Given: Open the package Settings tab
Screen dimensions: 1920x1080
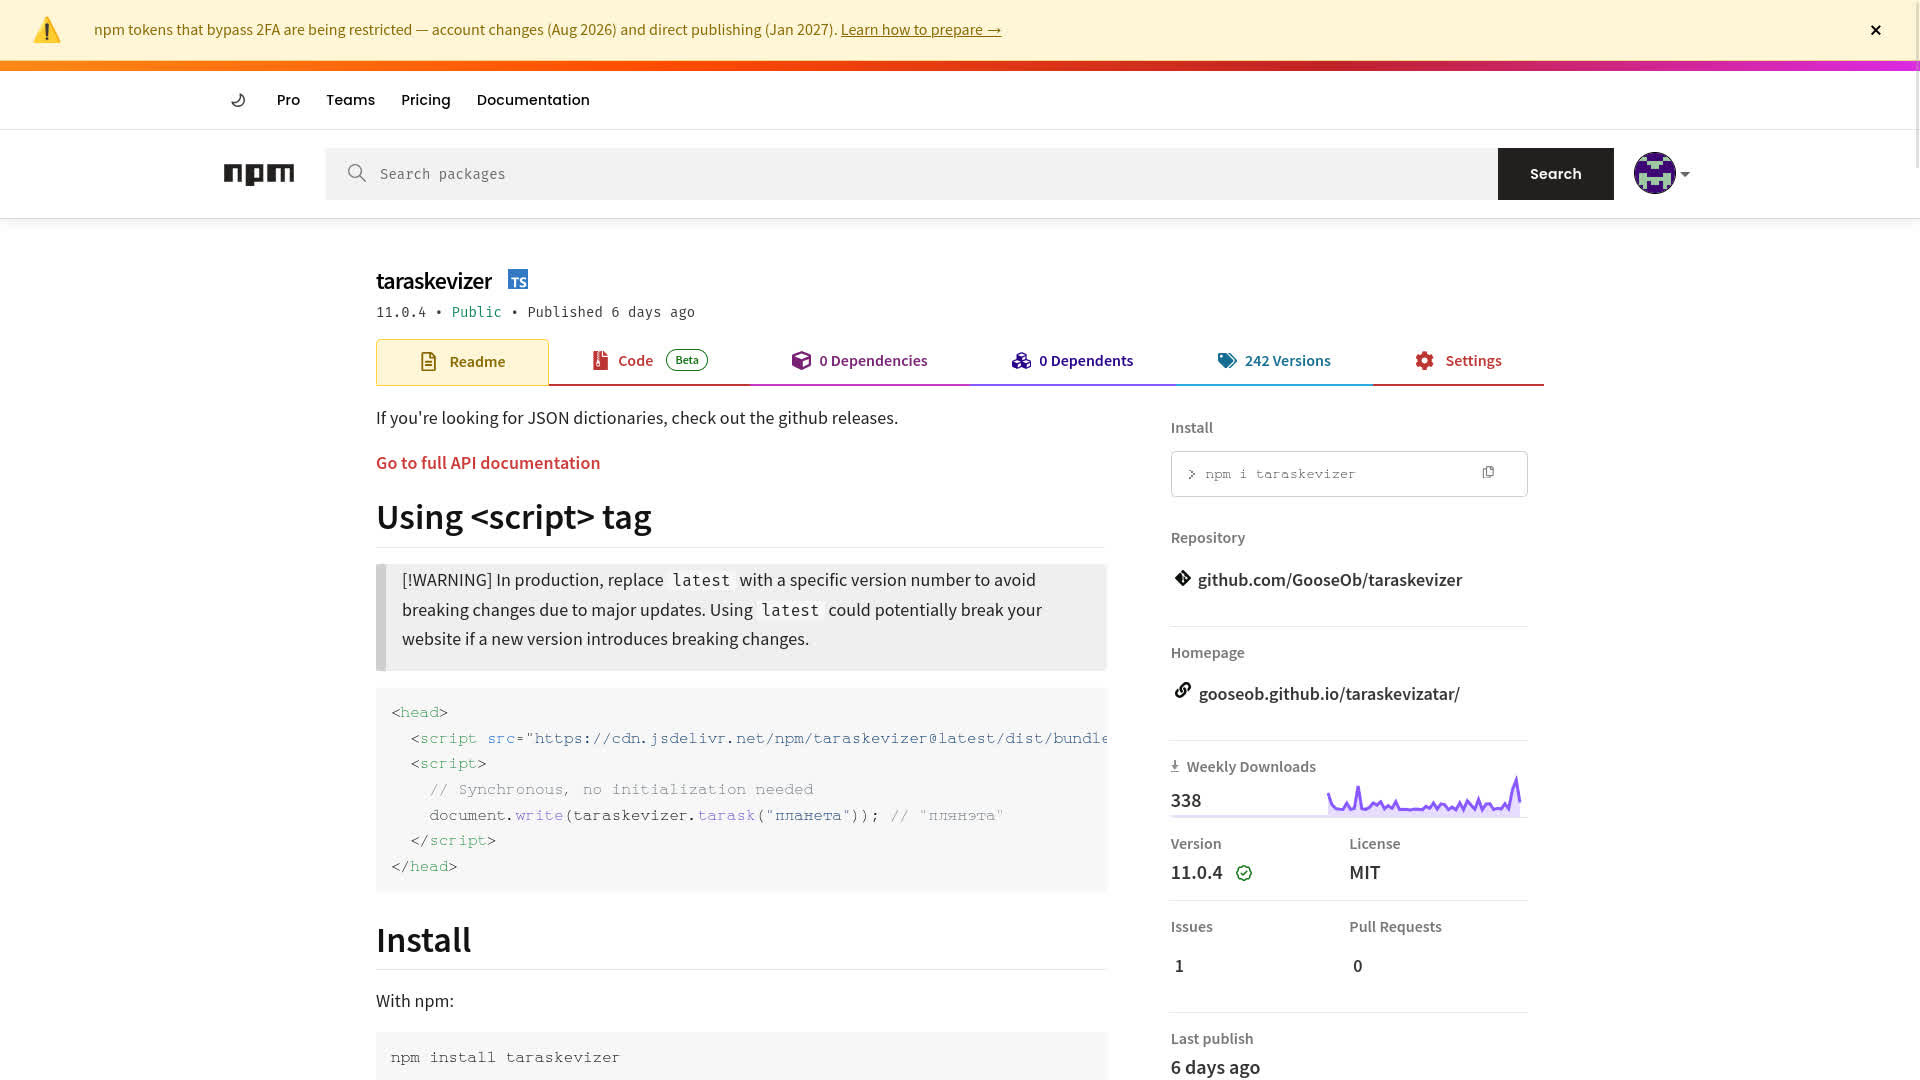Looking at the screenshot, I should [1458, 360].
